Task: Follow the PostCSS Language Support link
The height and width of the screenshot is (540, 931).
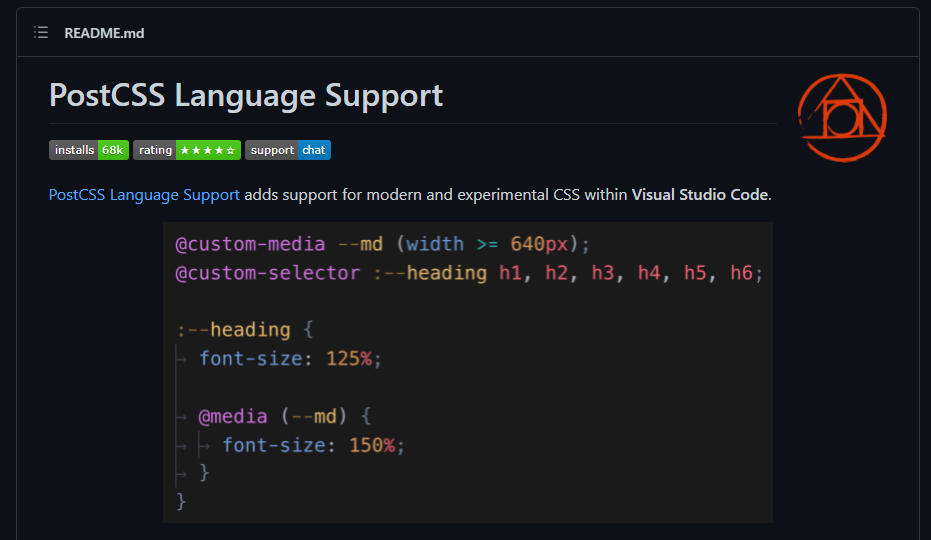Action: [144, 195]
